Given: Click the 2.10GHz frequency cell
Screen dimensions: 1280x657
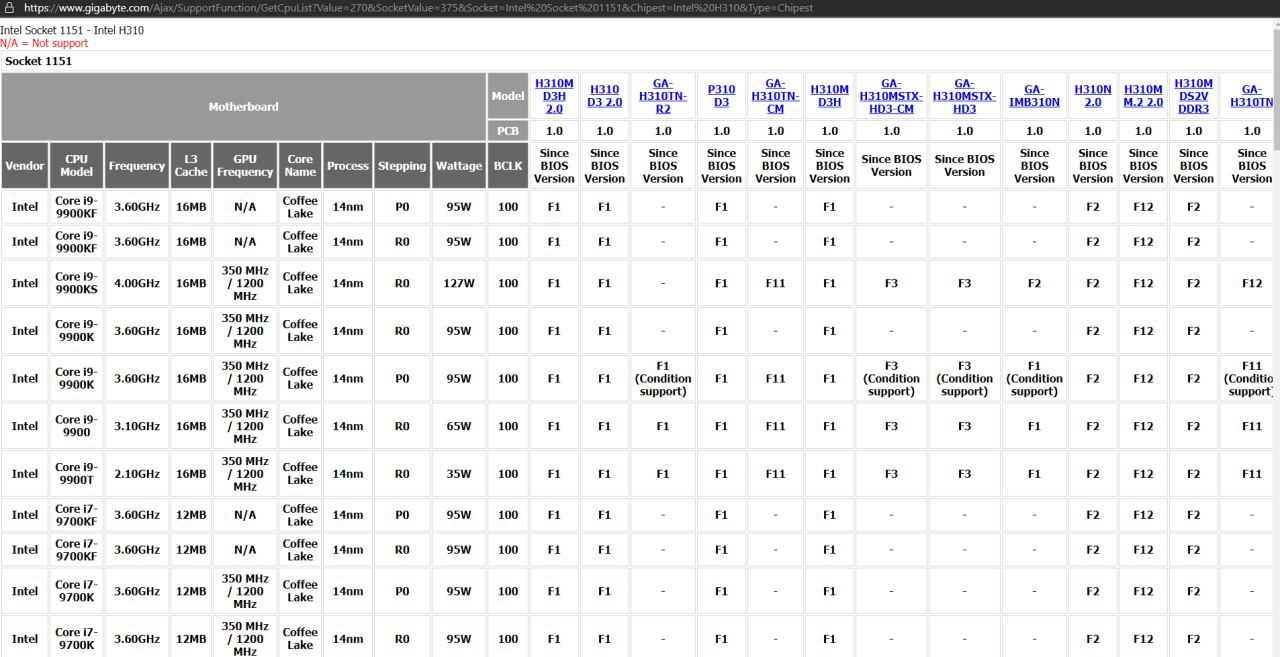Looking at the screenshot, I should point(137,474).
